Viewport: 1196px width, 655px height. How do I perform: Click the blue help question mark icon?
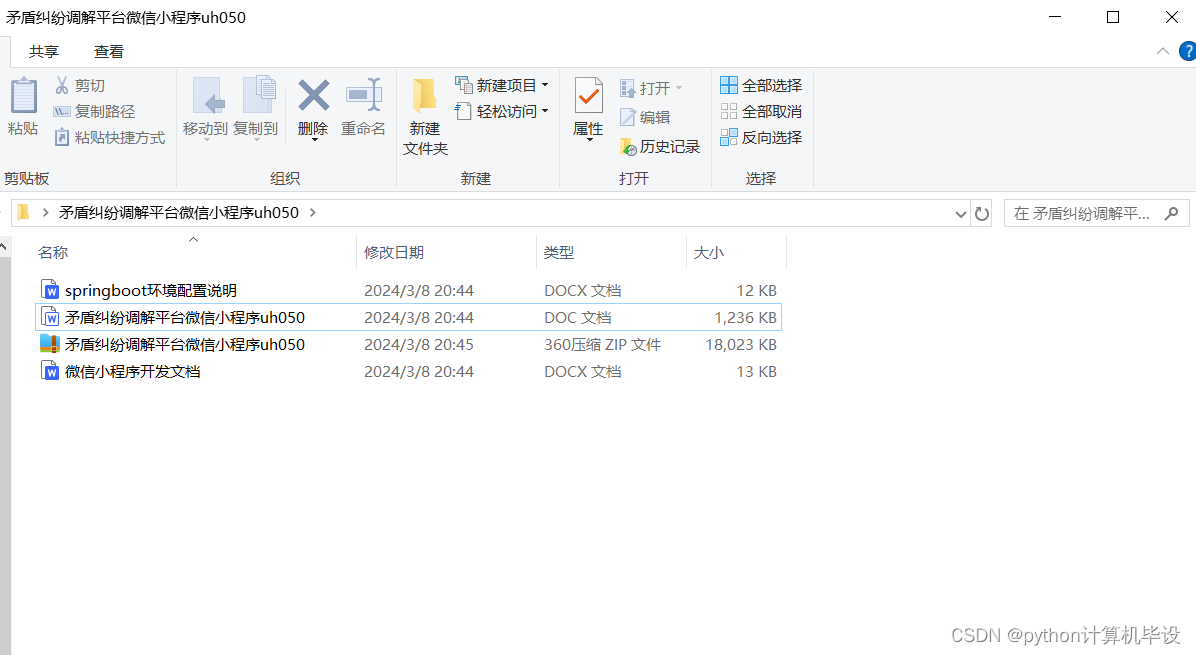coord(1188,51)
